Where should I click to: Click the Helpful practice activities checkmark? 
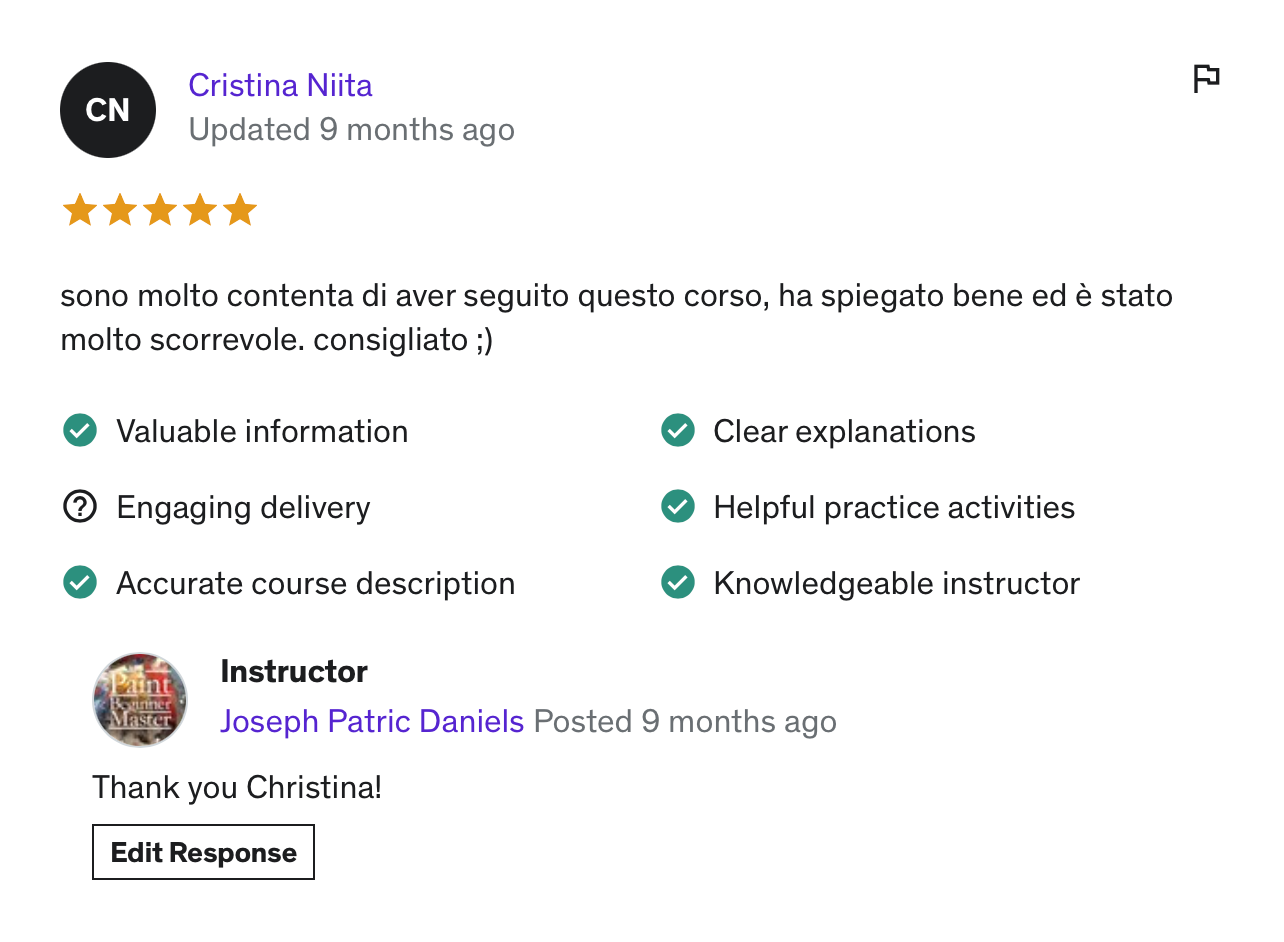tap(678, 507)
